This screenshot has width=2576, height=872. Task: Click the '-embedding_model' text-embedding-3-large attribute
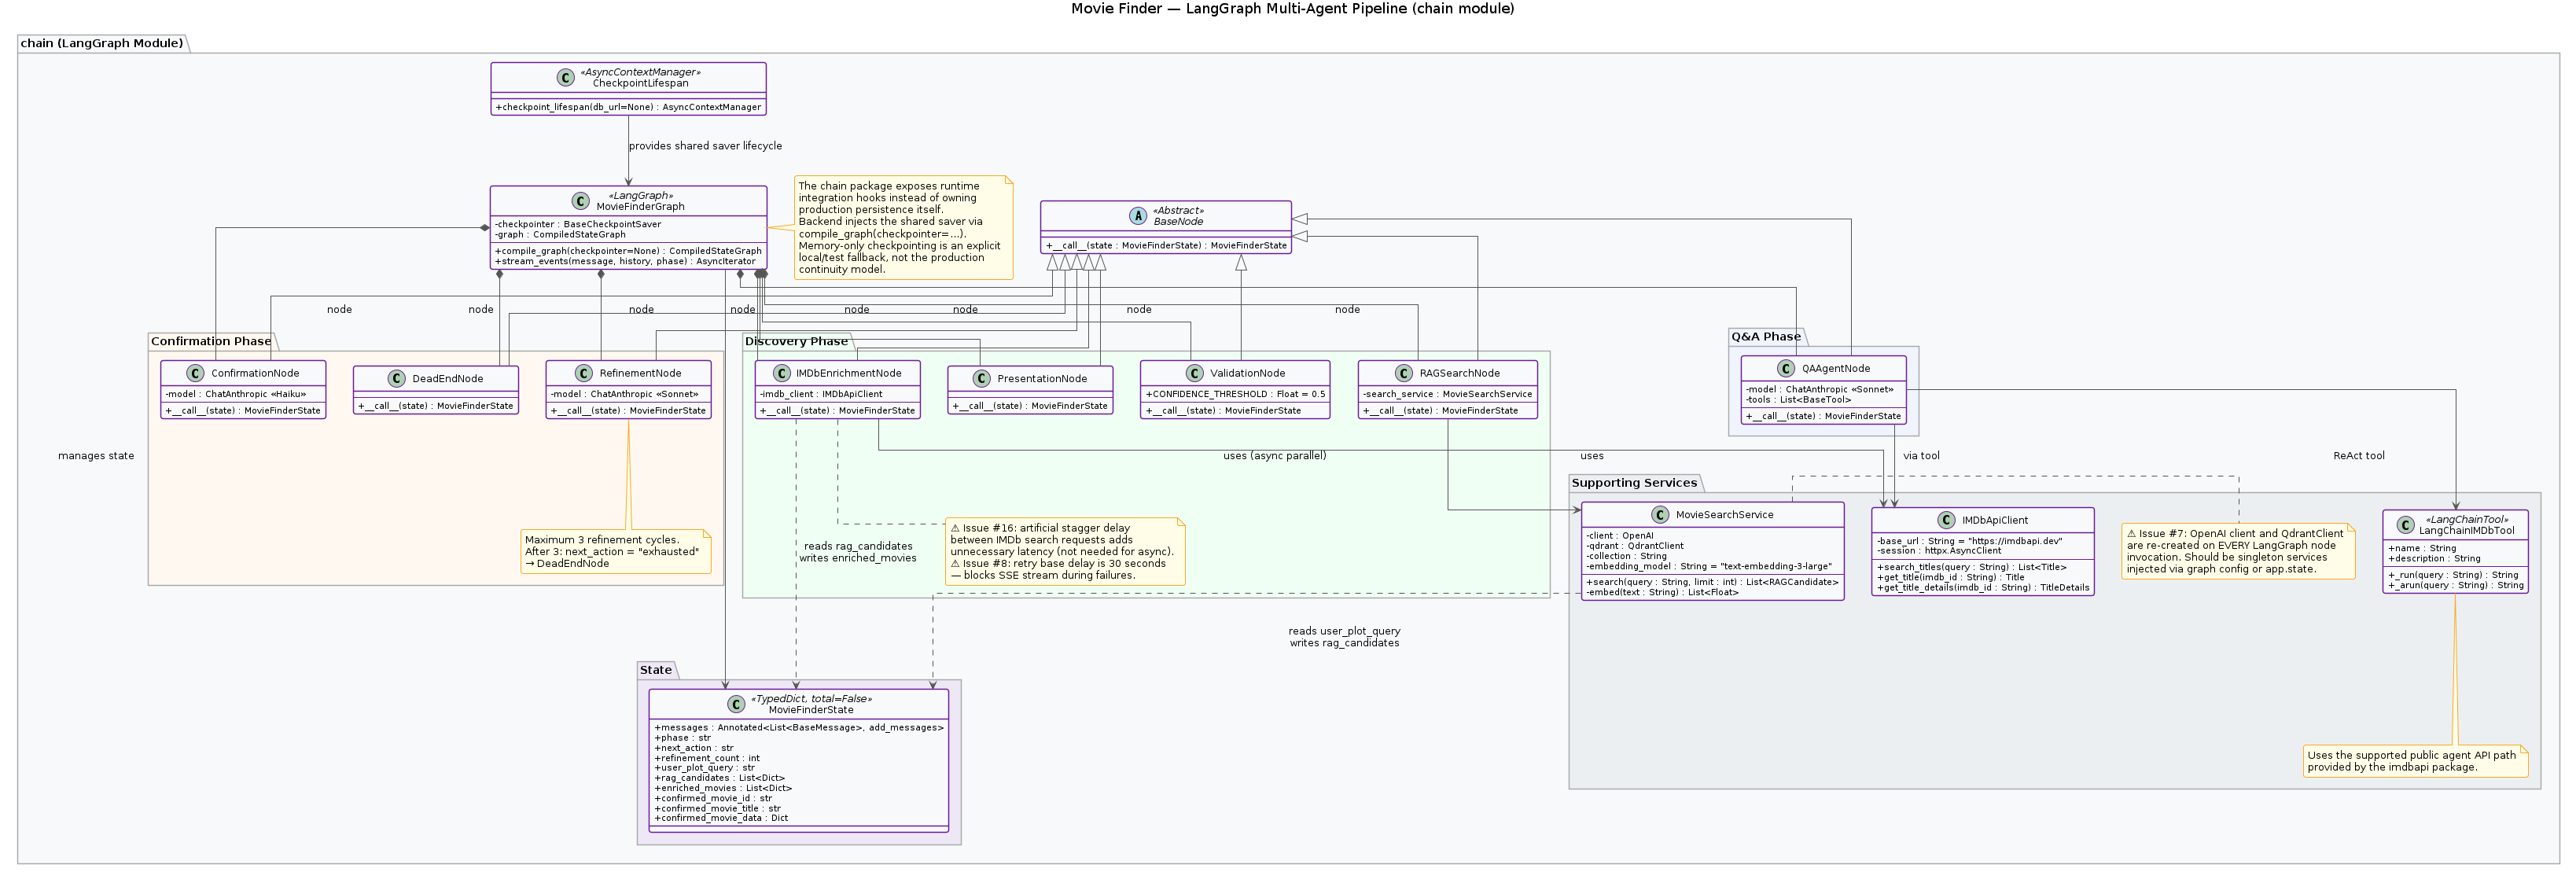(x=1709, y=566)
